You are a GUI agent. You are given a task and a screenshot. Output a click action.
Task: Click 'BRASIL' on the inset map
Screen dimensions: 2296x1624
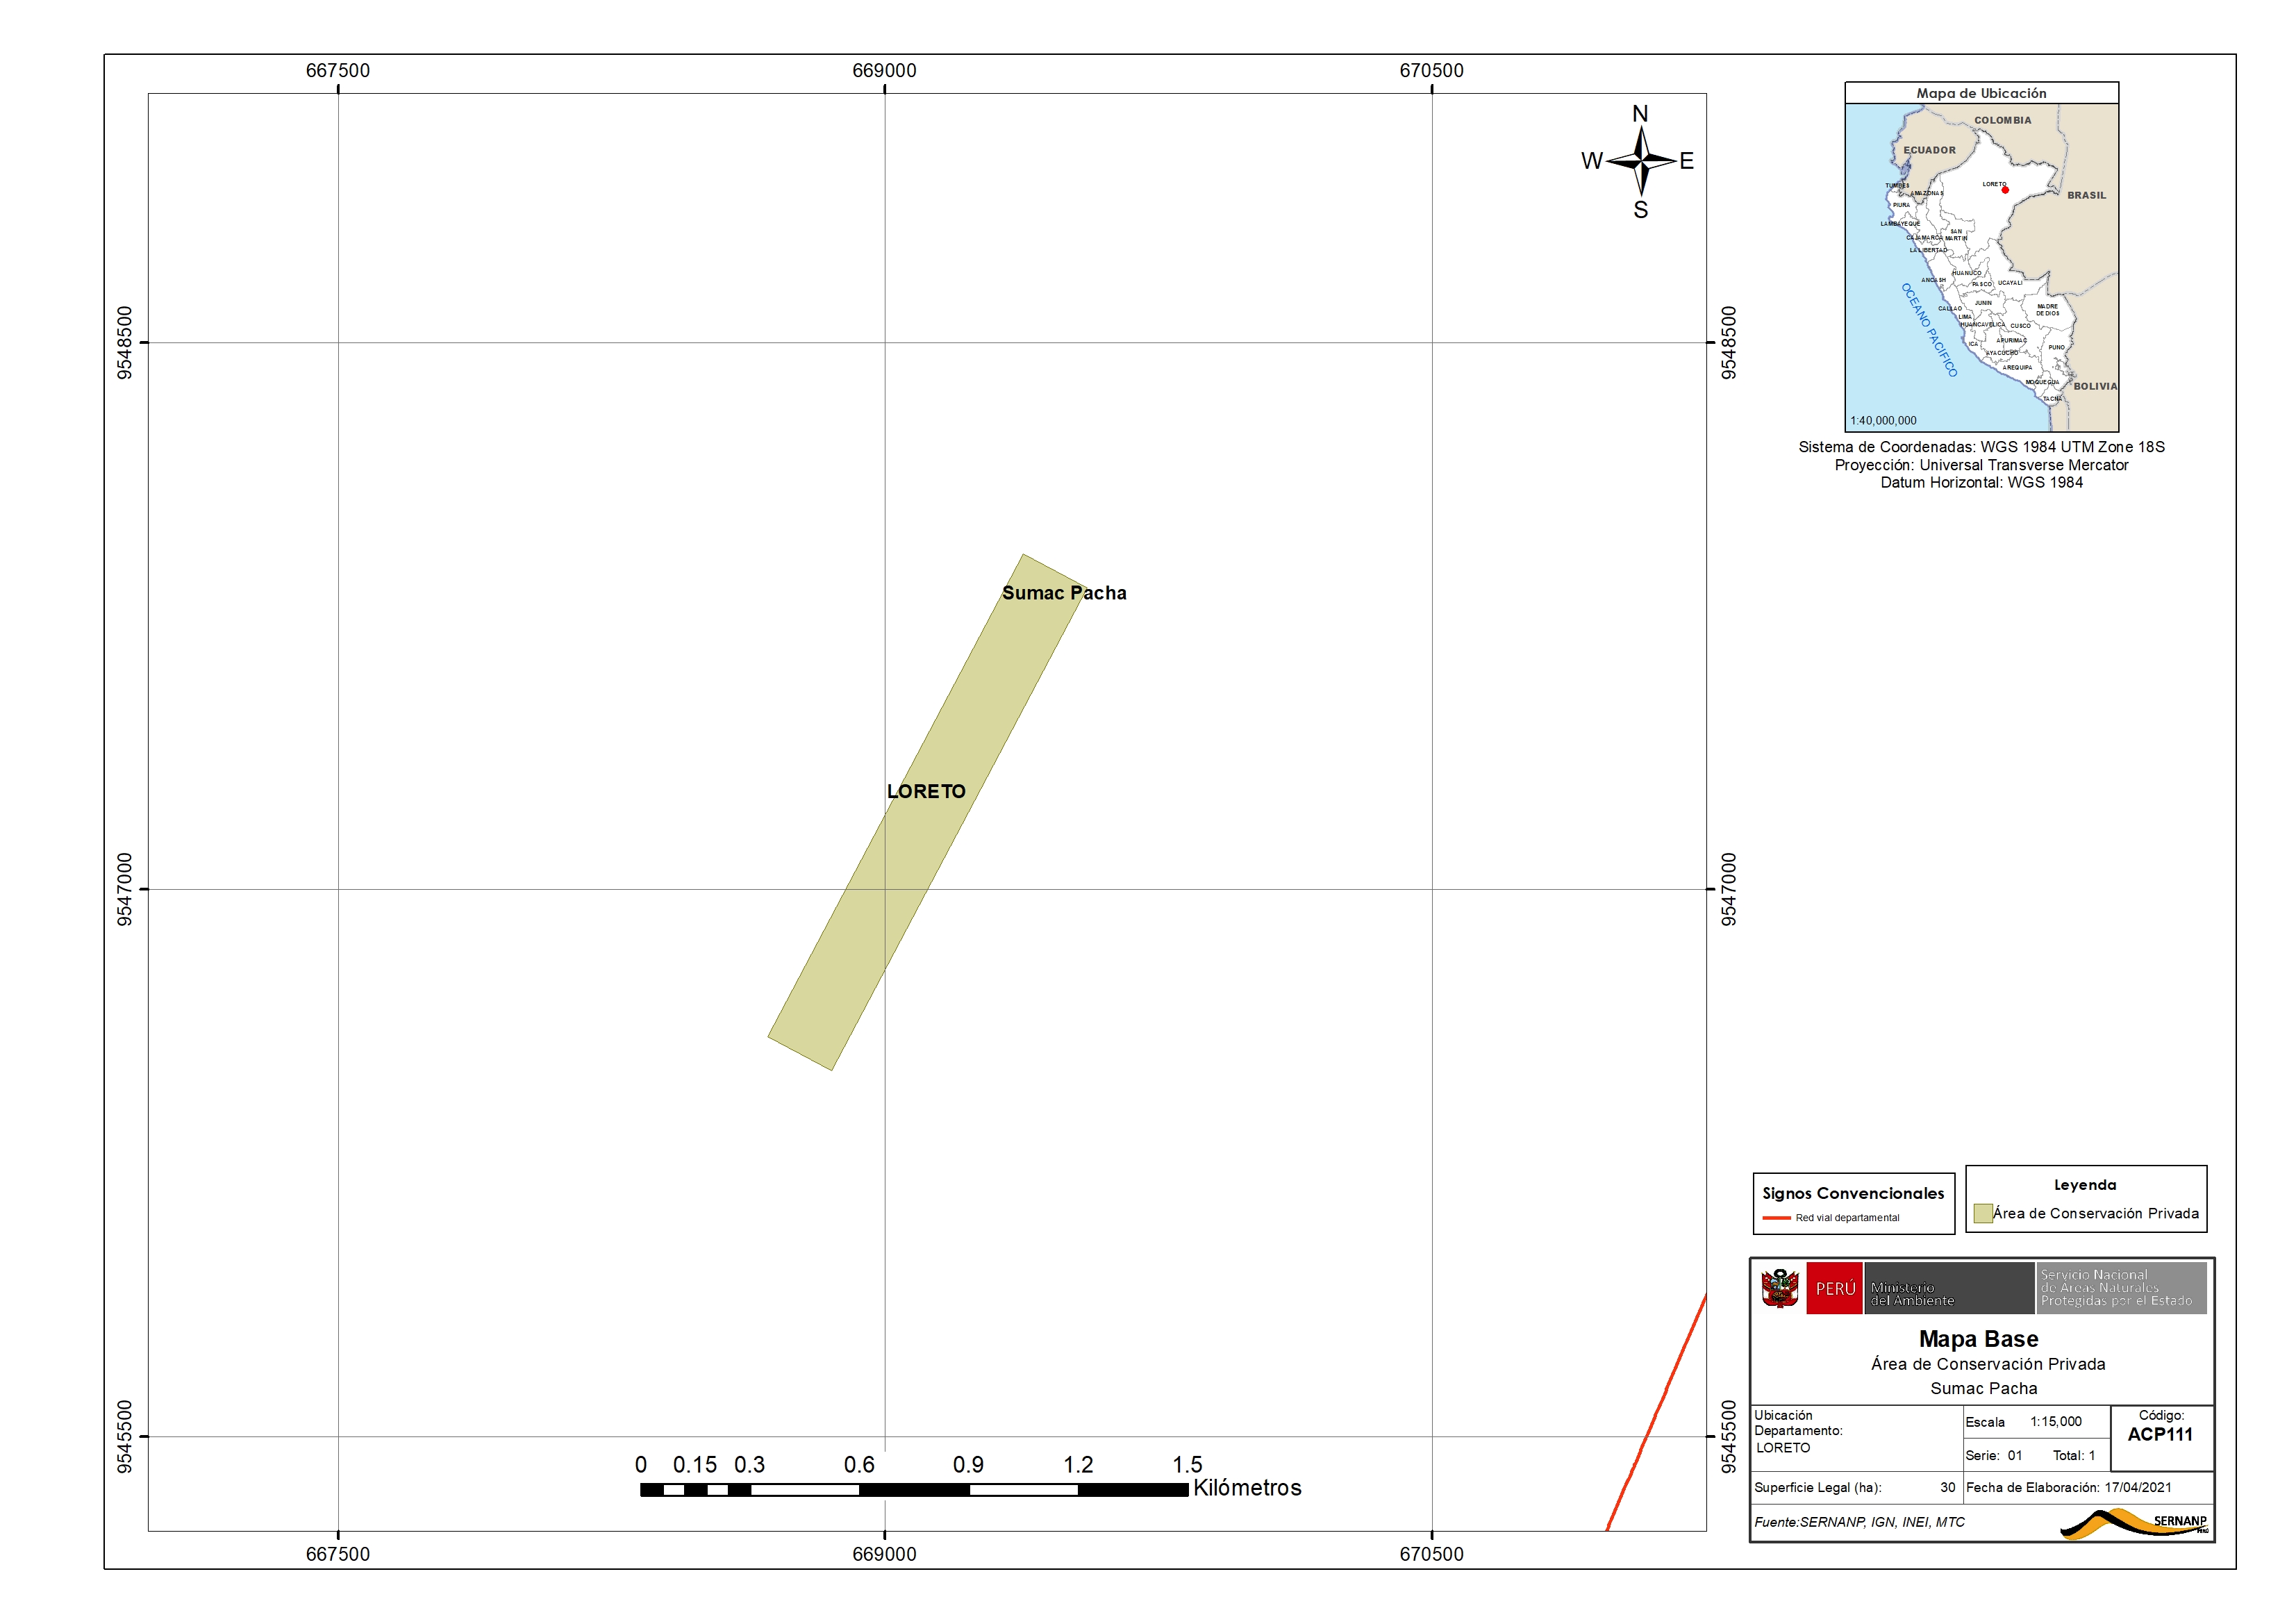pos(2086,195)
